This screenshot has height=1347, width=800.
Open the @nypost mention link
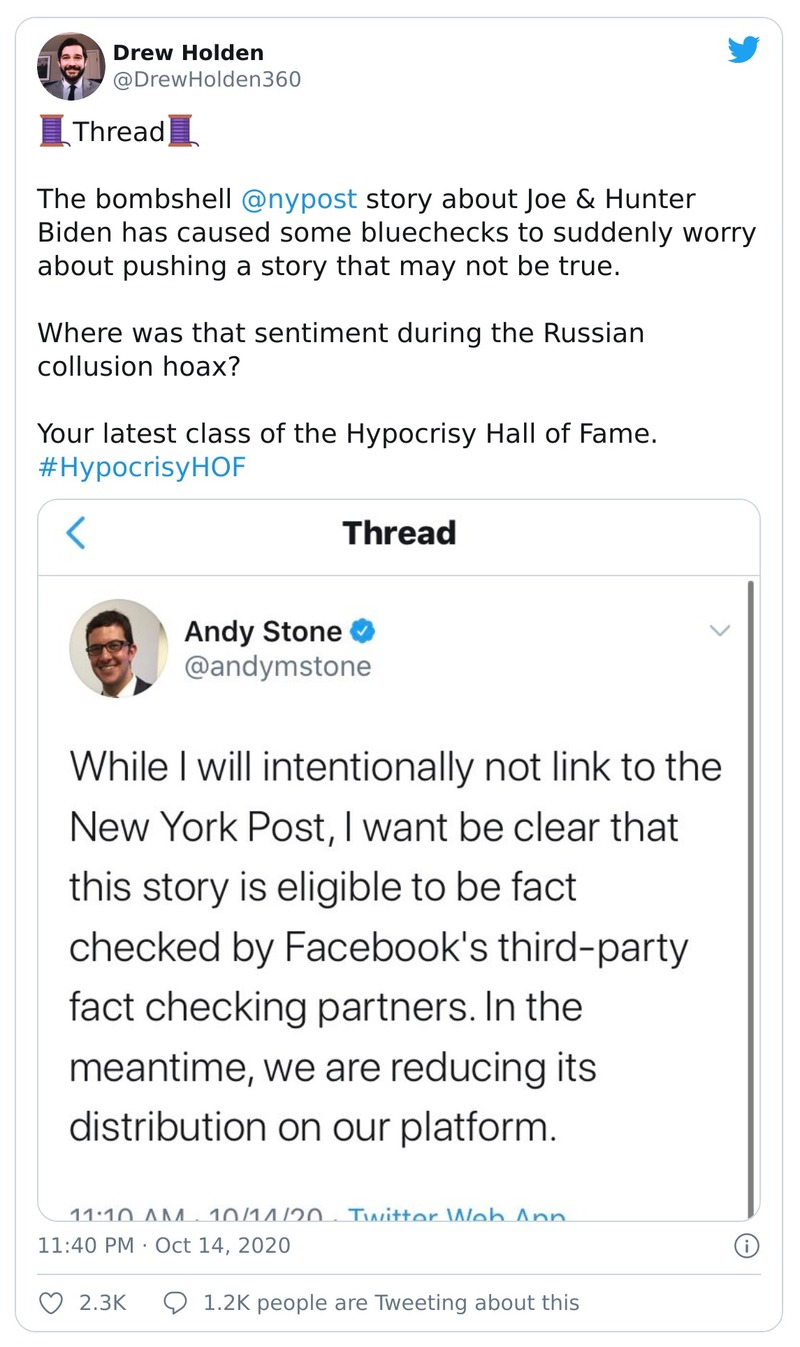299,199
